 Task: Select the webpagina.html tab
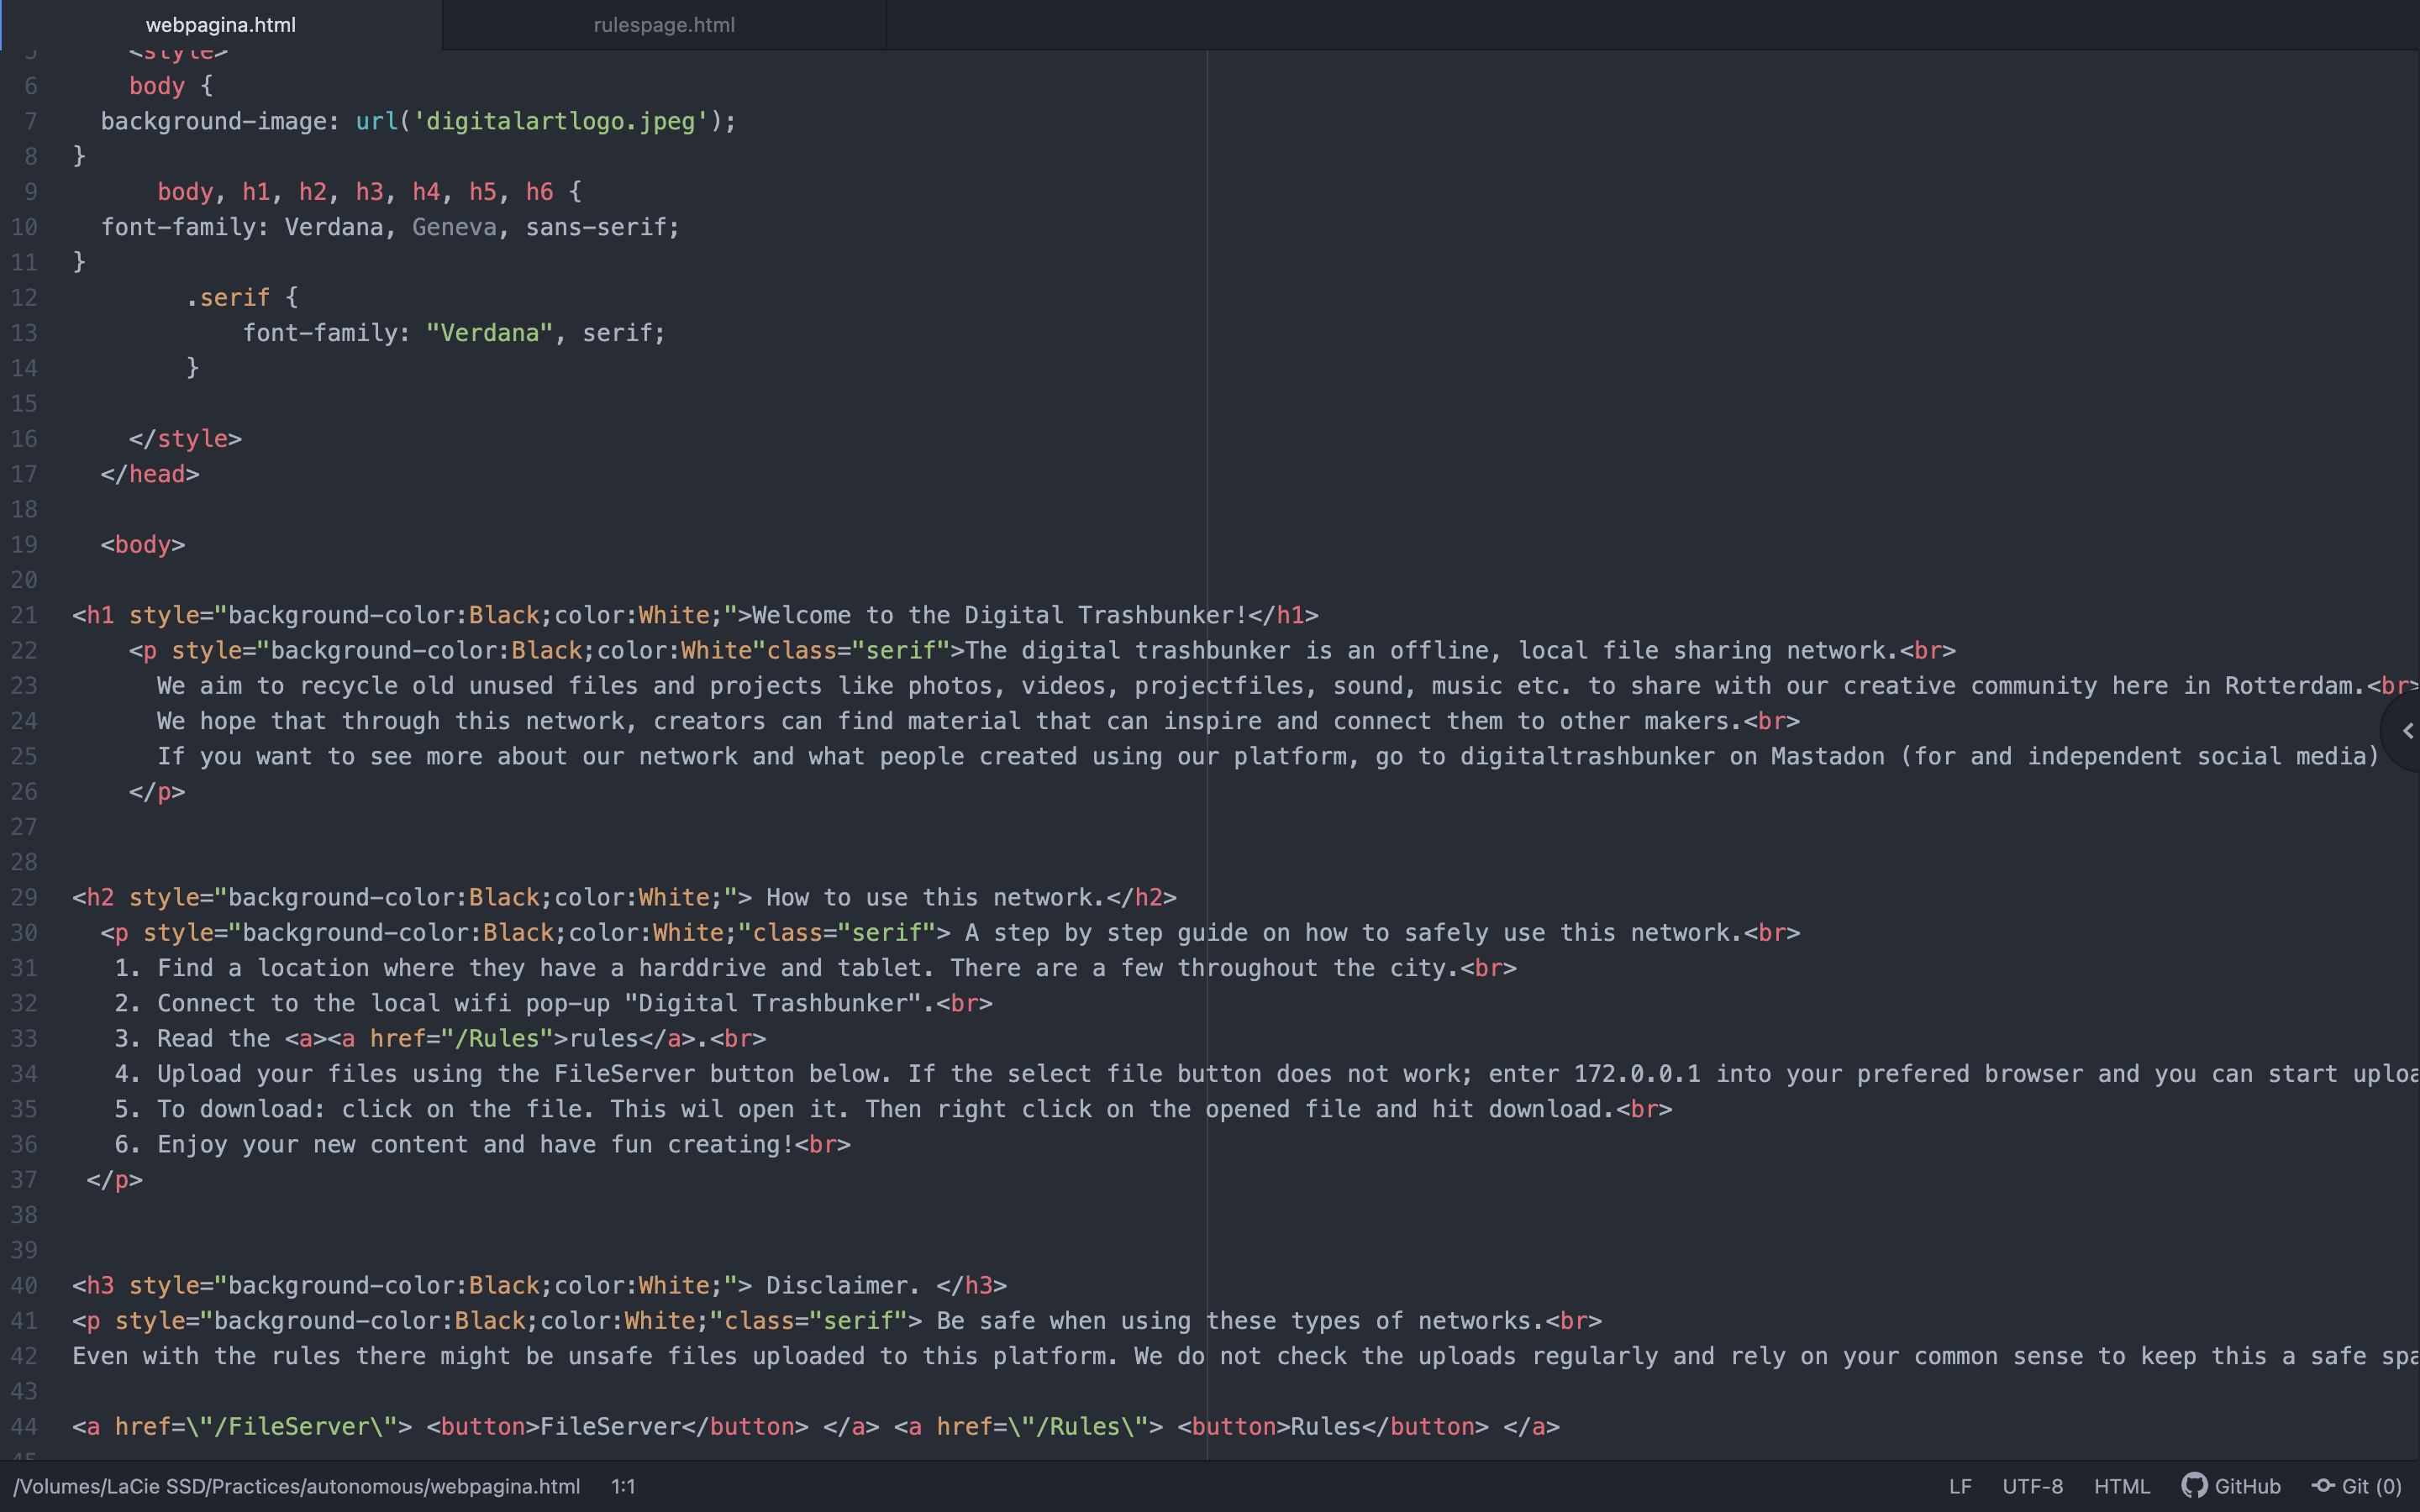coord(221,25)
